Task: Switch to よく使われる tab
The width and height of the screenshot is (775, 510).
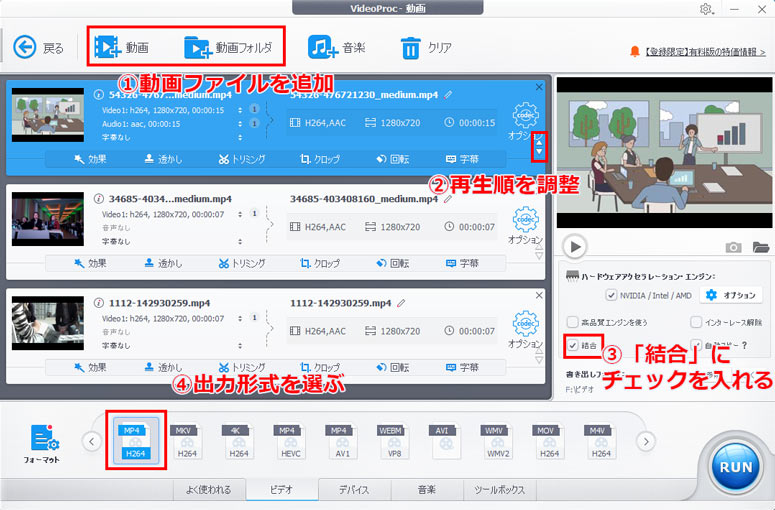Action: coord(210,489)
